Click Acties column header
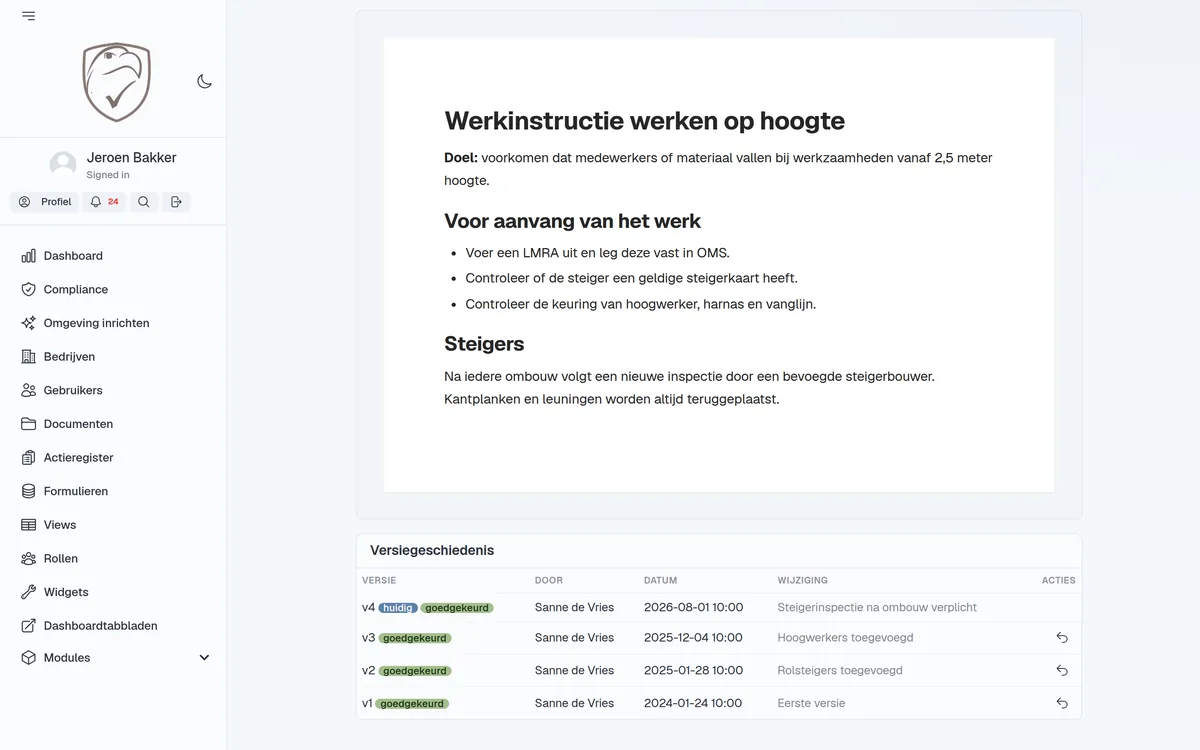Screen dimensions: 1200x750 [1059, 580]
